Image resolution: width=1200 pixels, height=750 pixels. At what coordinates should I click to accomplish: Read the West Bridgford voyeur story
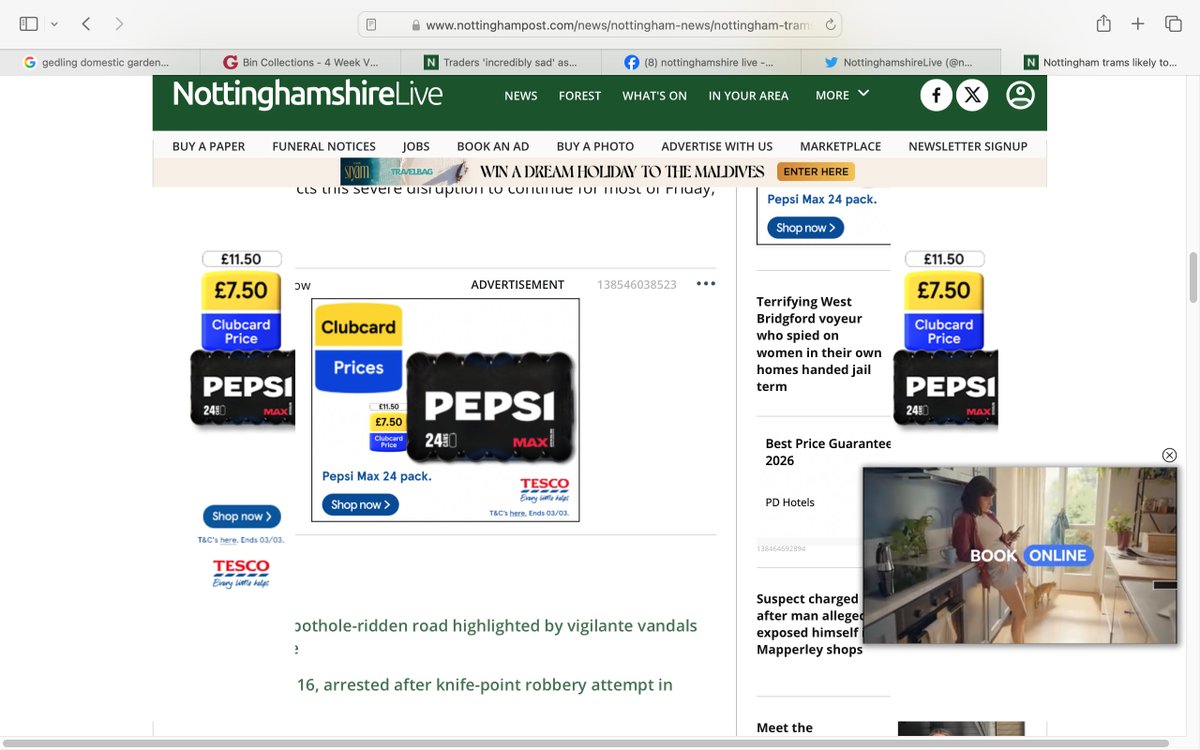(819, 344)
